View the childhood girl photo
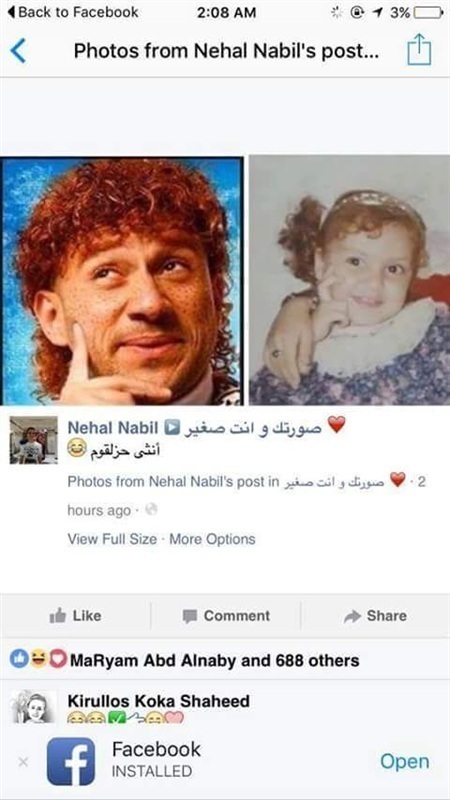This screenshot has width=450, height=800. pos(349,280)
